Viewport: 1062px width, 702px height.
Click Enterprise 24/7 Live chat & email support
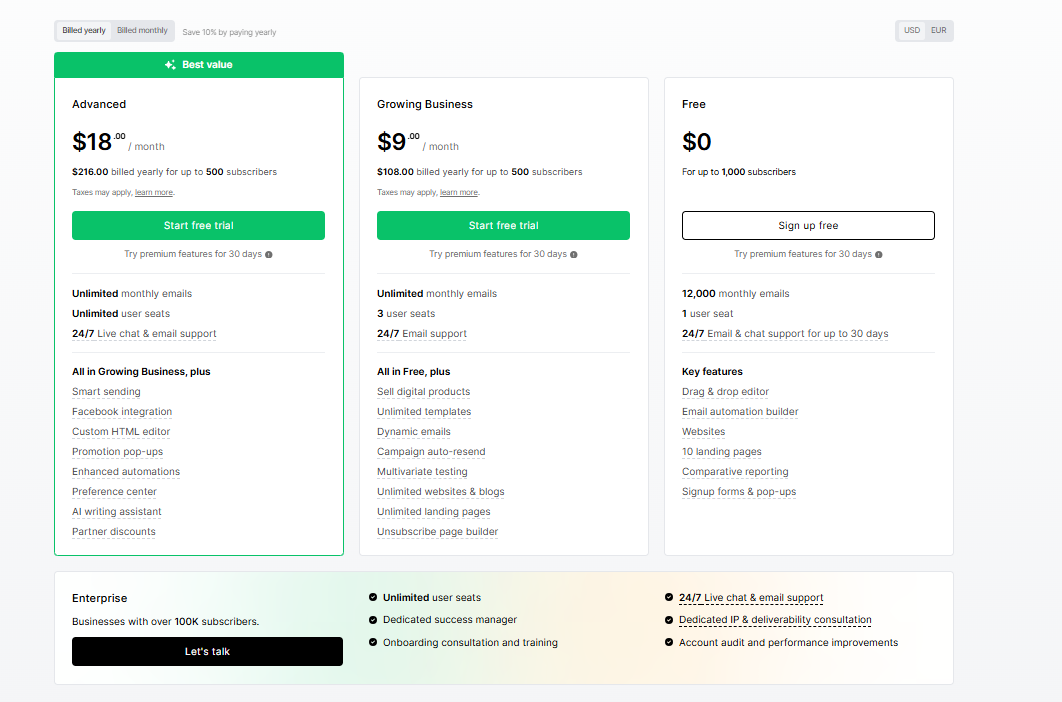pos(751,598)
